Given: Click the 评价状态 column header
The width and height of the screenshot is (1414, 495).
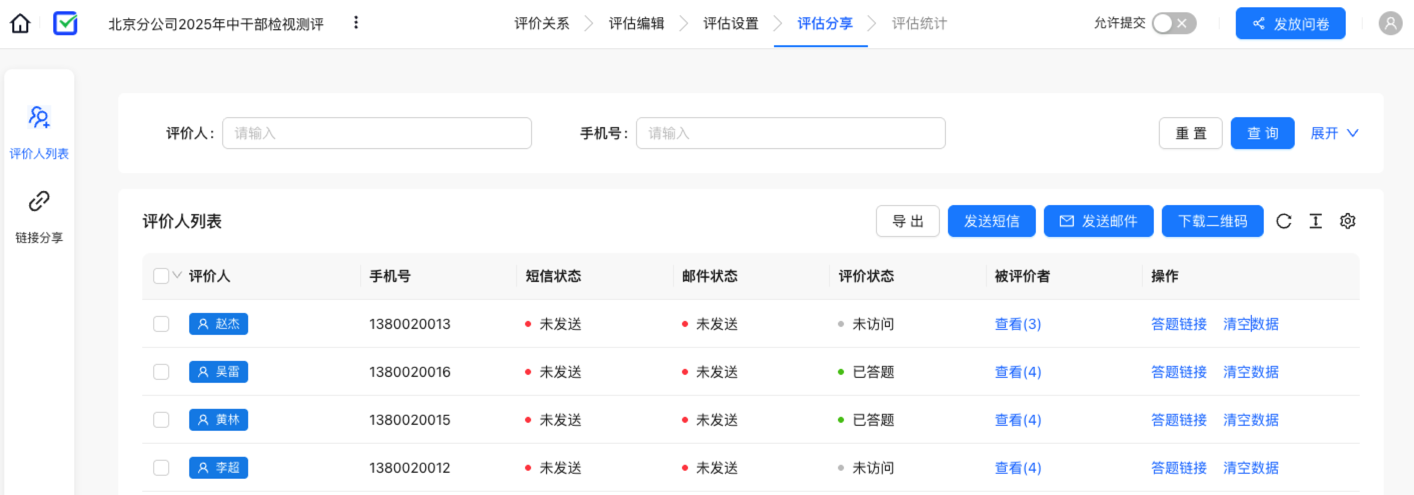Looking at the screenshot, I should point(866,276).
